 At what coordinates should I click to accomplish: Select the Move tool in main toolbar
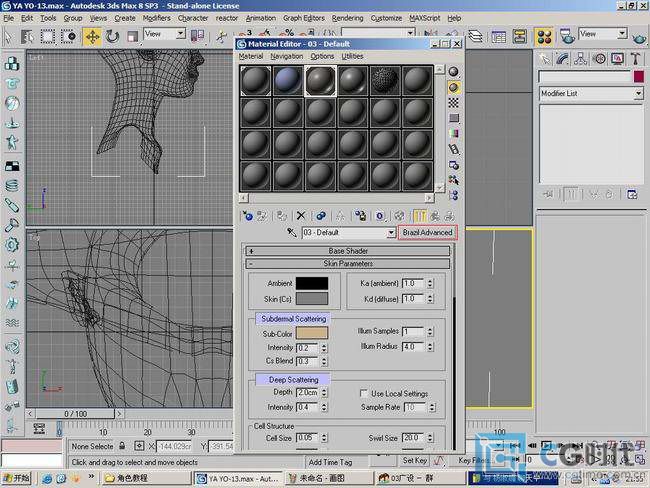tap(92, 36)
